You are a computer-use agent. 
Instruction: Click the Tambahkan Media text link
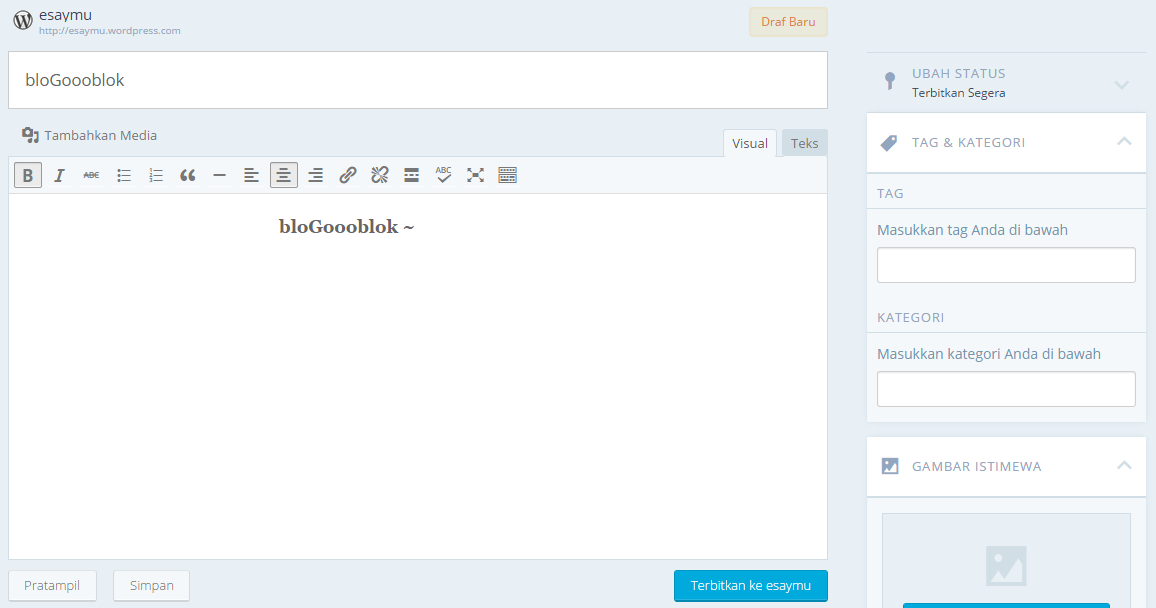click(x=100, y=136)
